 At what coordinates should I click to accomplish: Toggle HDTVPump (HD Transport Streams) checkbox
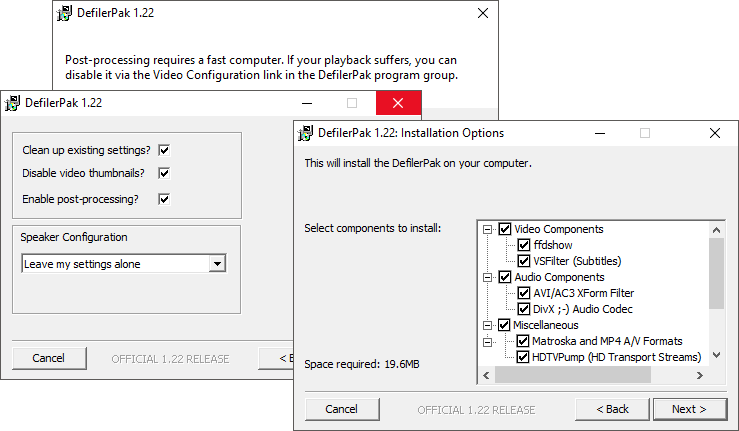tap(523, 357)
